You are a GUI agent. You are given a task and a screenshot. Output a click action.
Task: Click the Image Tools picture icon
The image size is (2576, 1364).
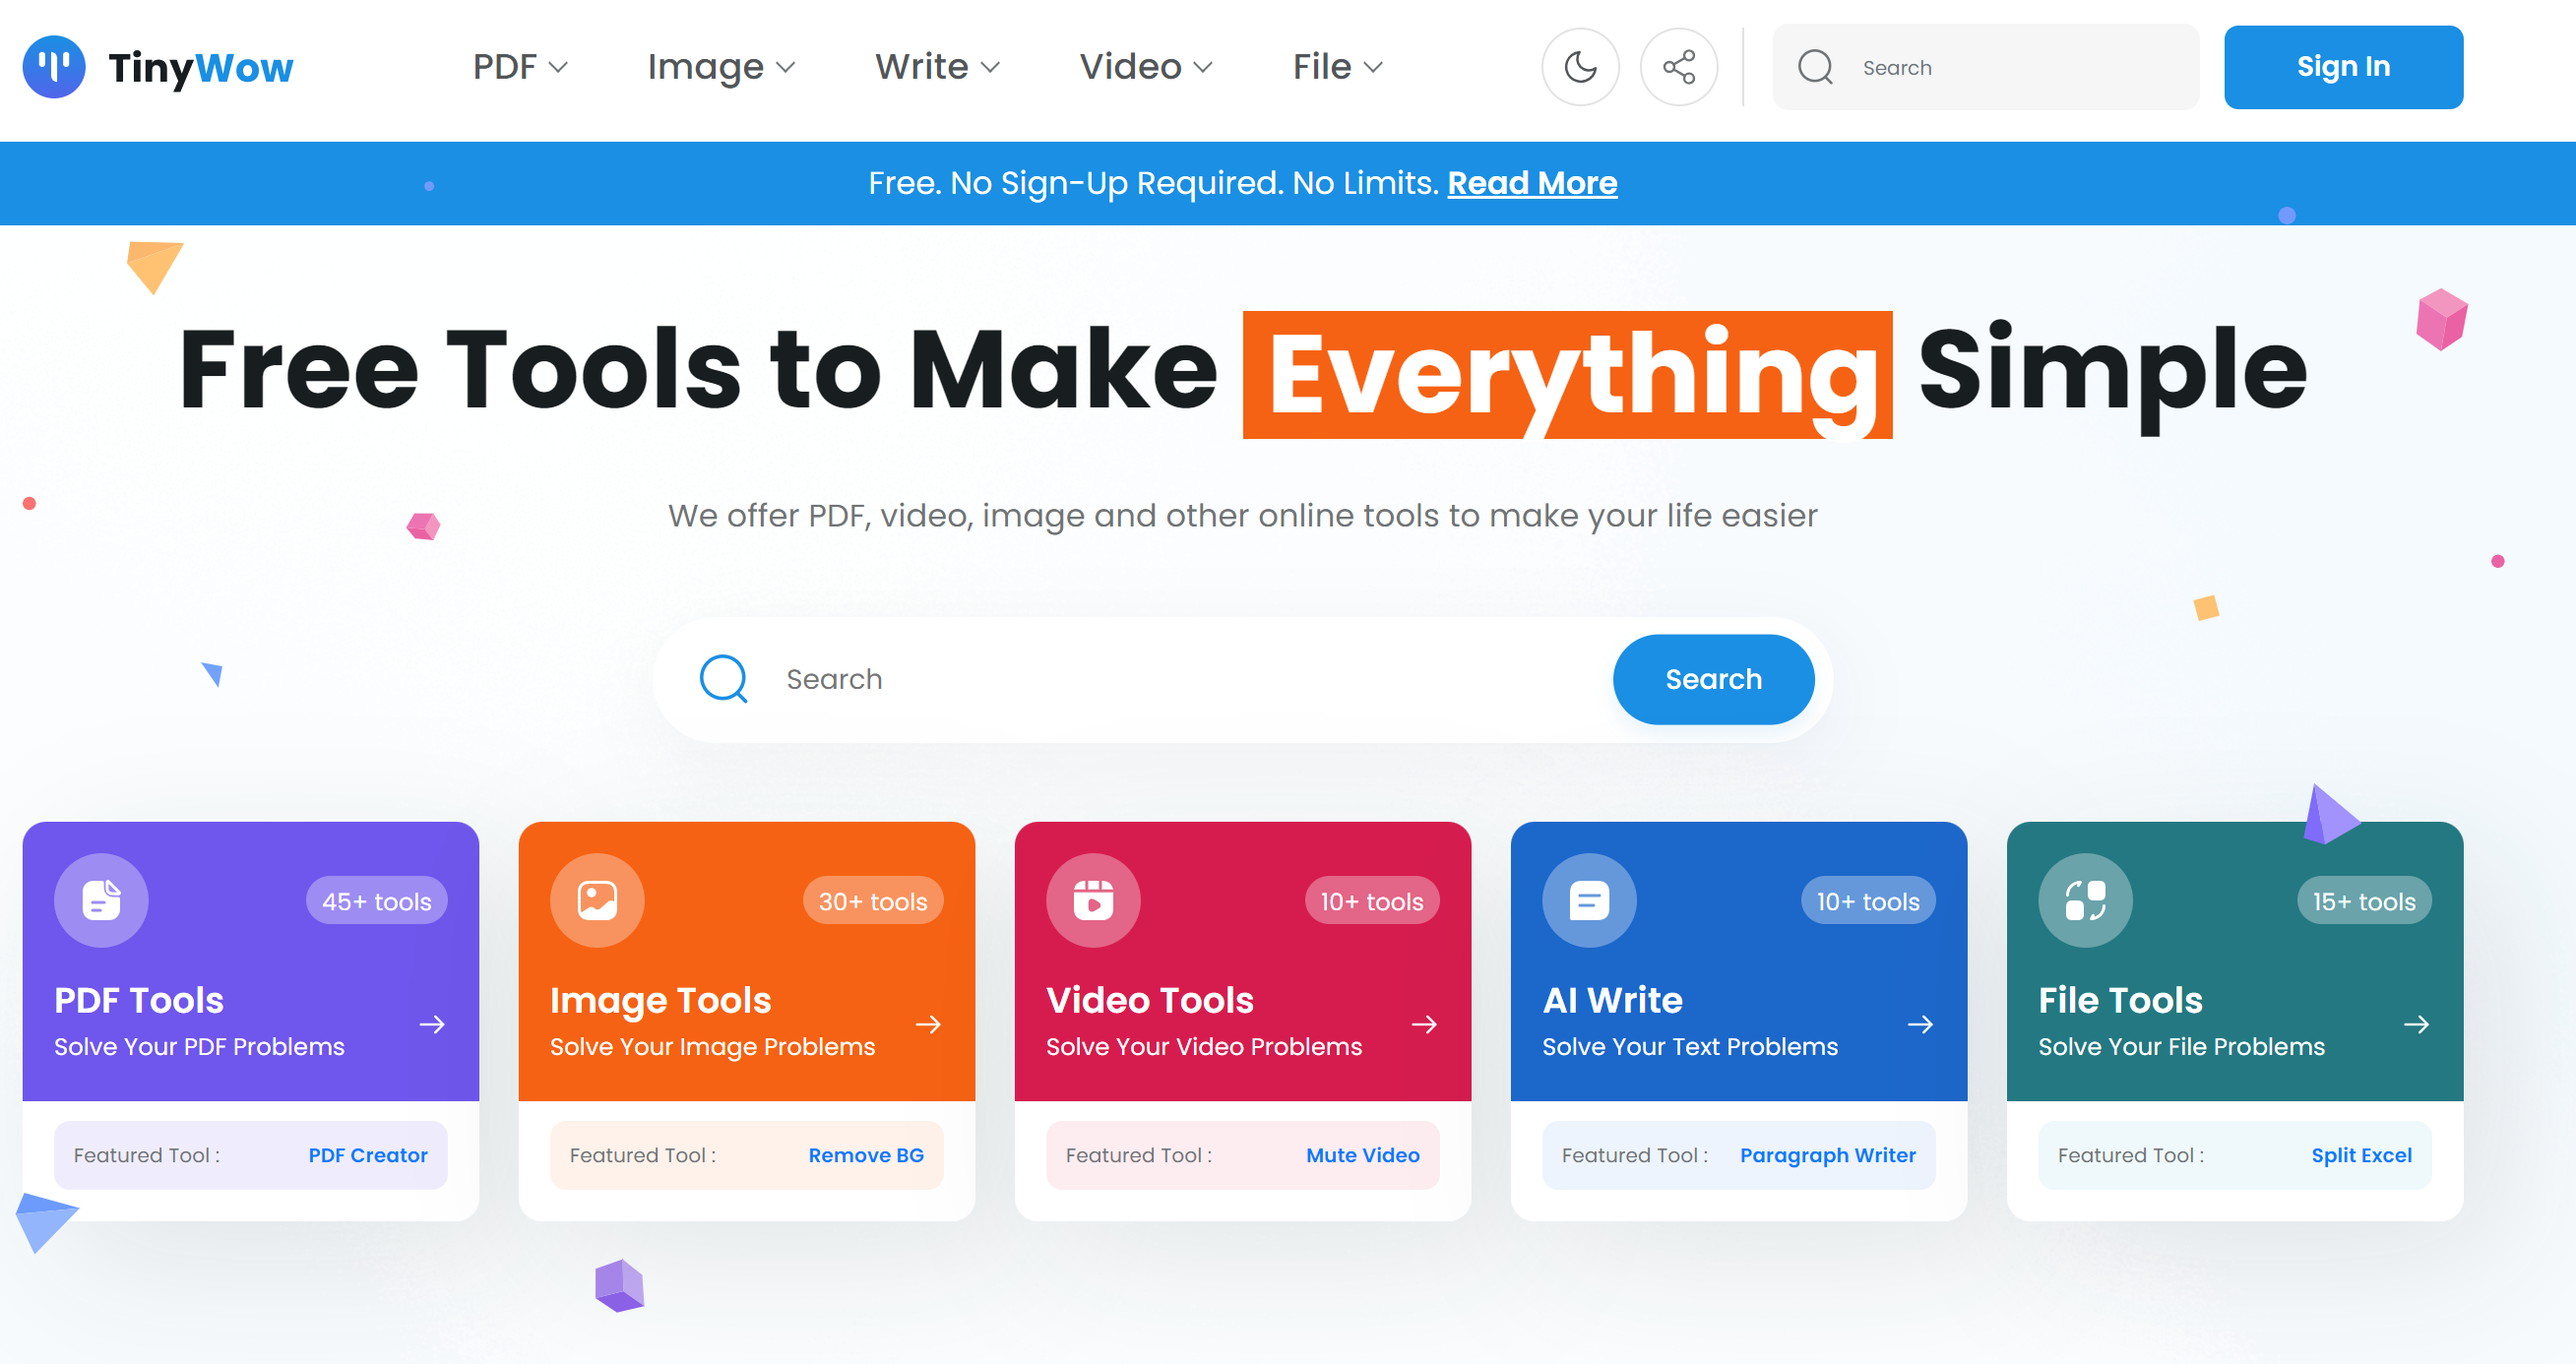[597, 900]
